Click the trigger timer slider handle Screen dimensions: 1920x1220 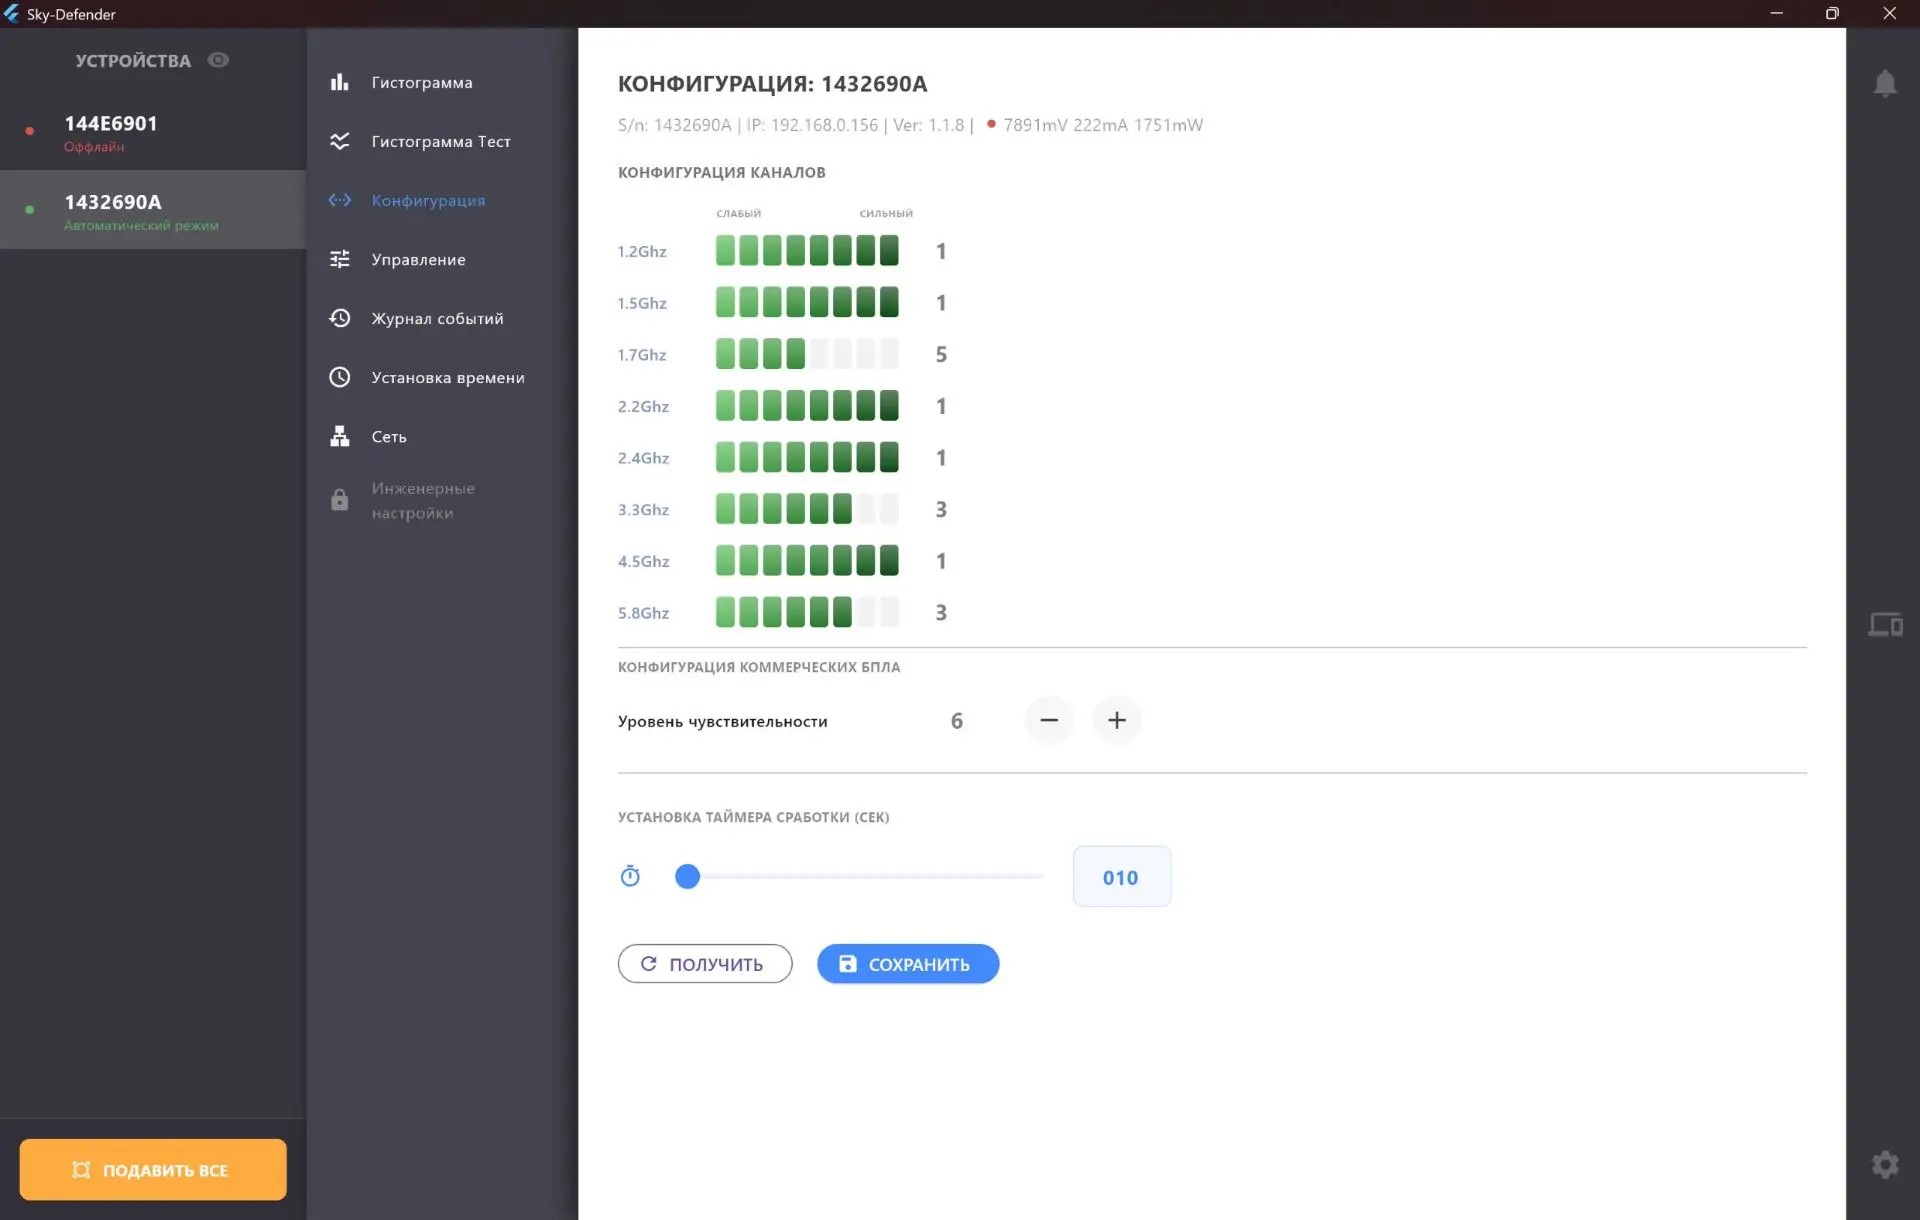click(687, 876)
